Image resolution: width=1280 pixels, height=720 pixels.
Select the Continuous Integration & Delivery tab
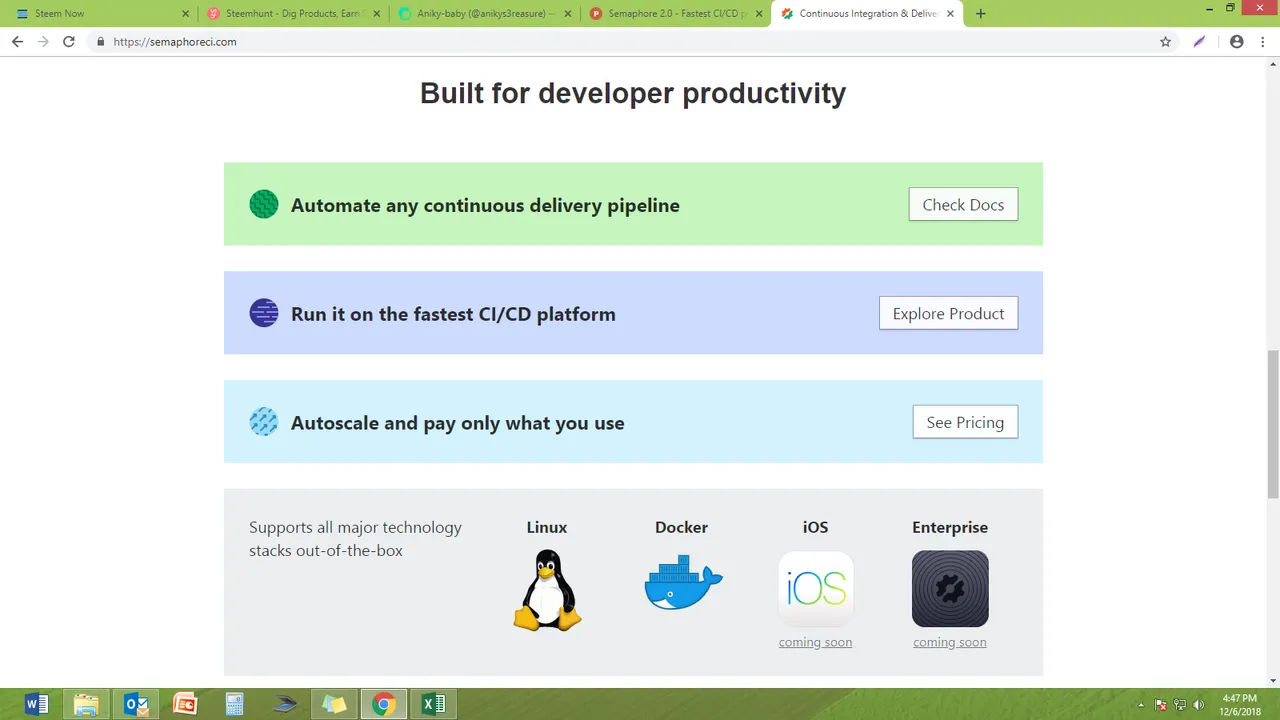click(866, 14)
